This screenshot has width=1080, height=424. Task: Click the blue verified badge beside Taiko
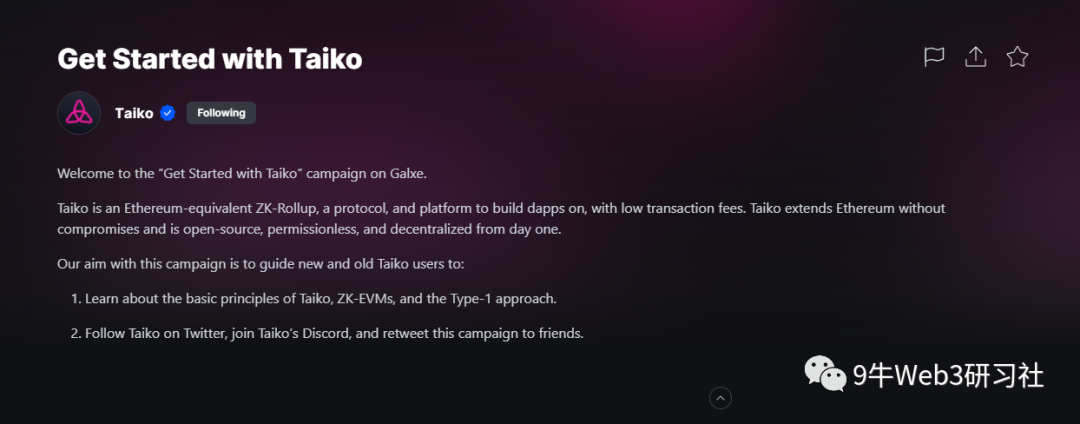[168, 113]
